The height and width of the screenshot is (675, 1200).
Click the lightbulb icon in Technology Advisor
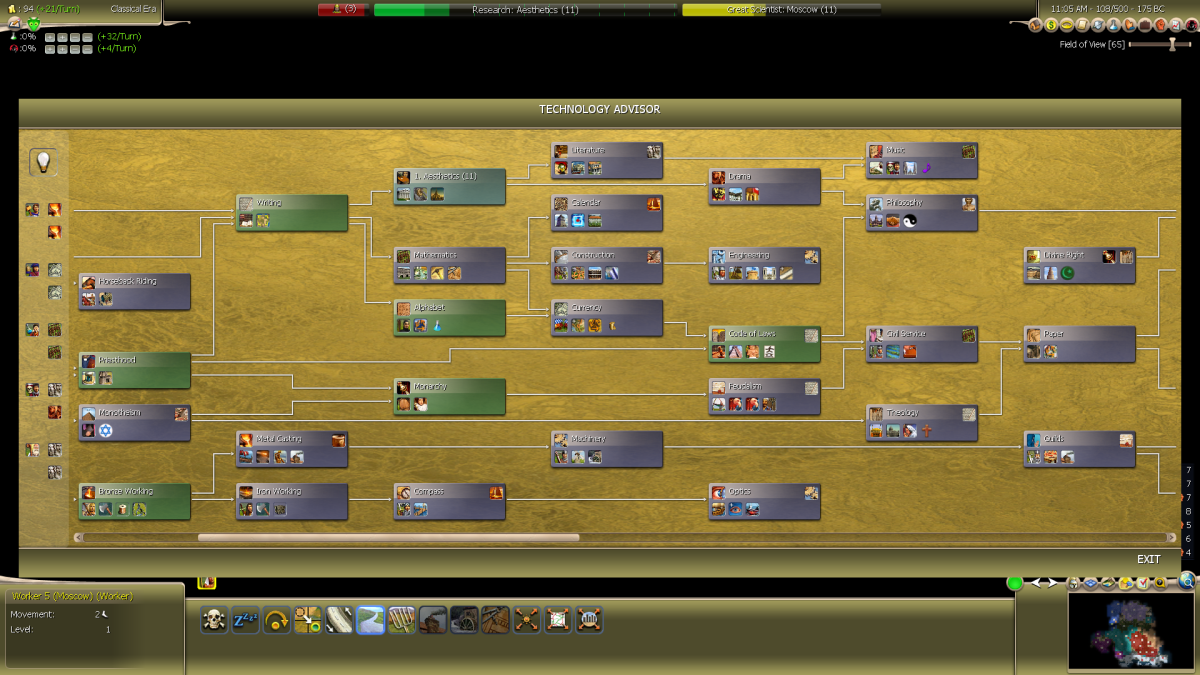click(43, 161)
